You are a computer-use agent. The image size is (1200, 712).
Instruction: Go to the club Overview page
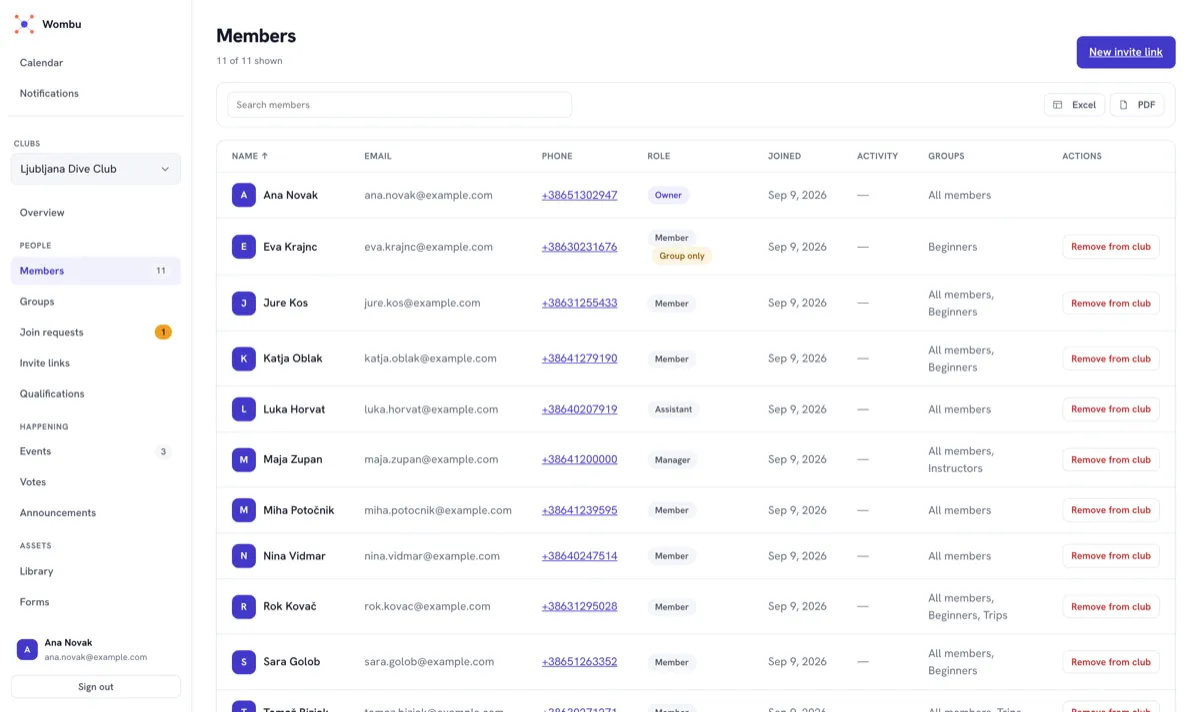click(x=96, y=213)
